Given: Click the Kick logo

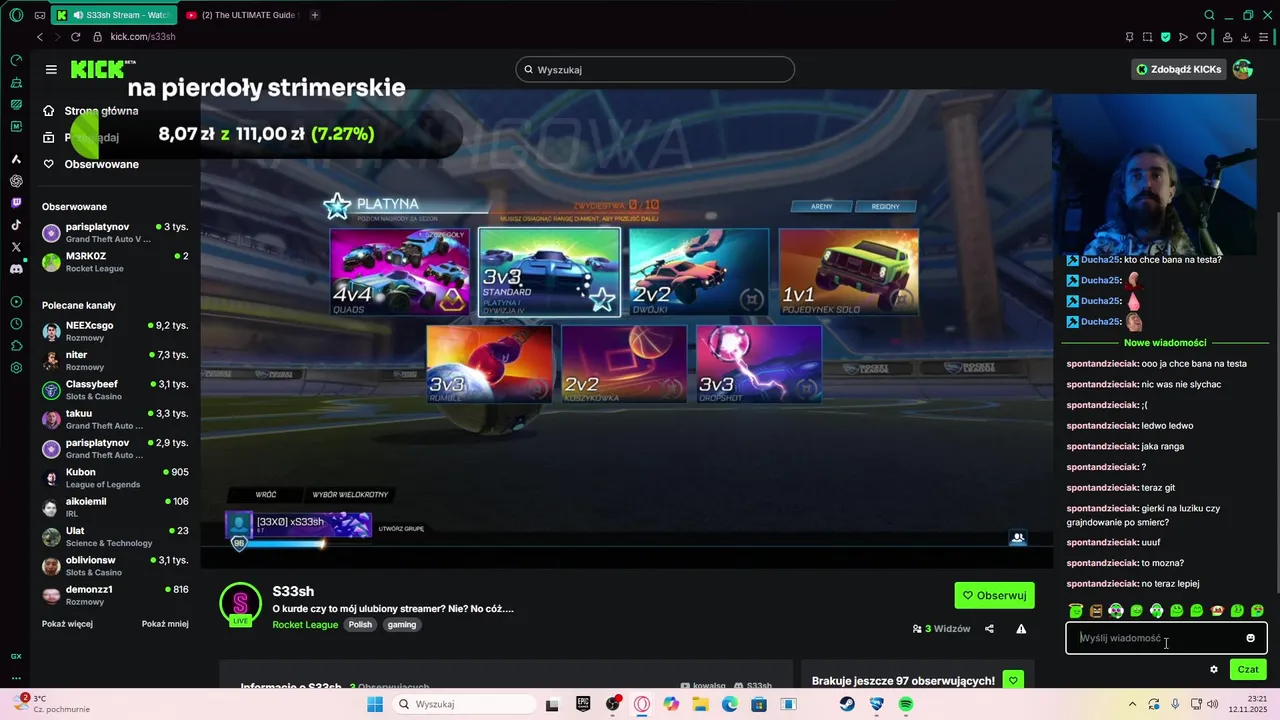Looking at the screenshot, I should click(103, 69).
